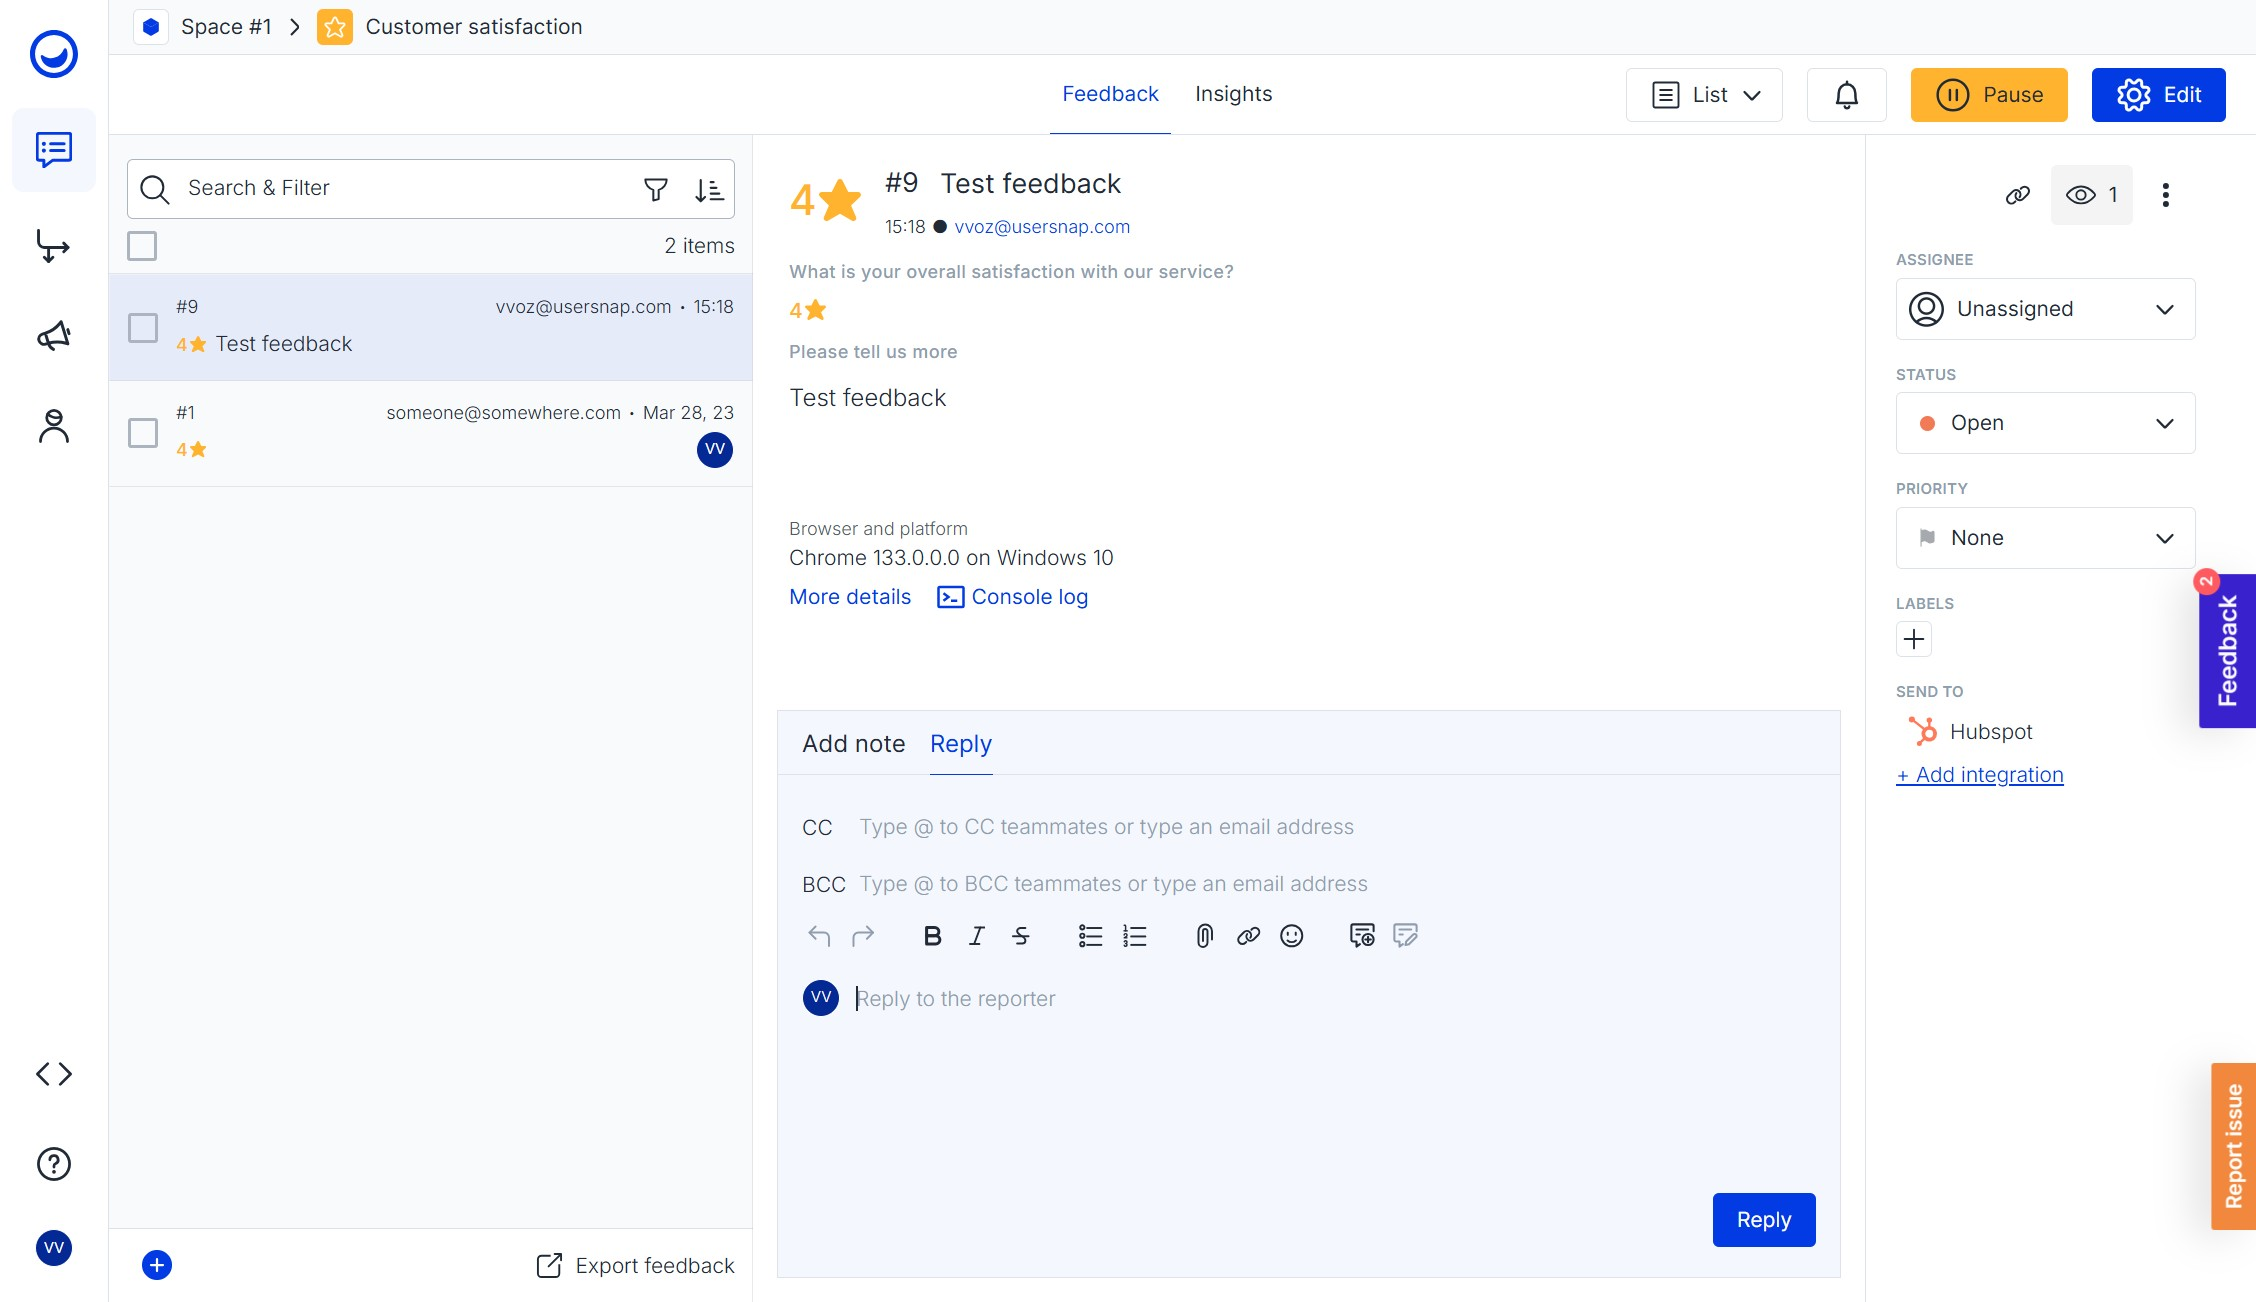Open the emoji picker in the reply toolbar
Image resolution: width=2256 pixels, height=1302 pixels.
1291,936
